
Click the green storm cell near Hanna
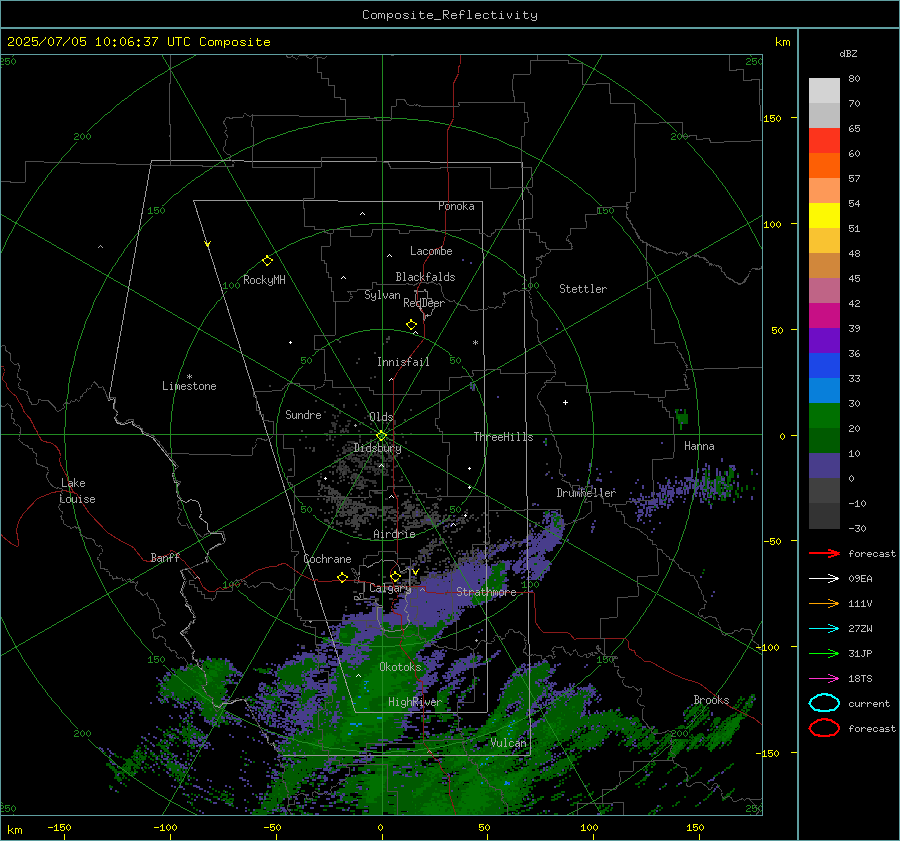pos(682,418)
